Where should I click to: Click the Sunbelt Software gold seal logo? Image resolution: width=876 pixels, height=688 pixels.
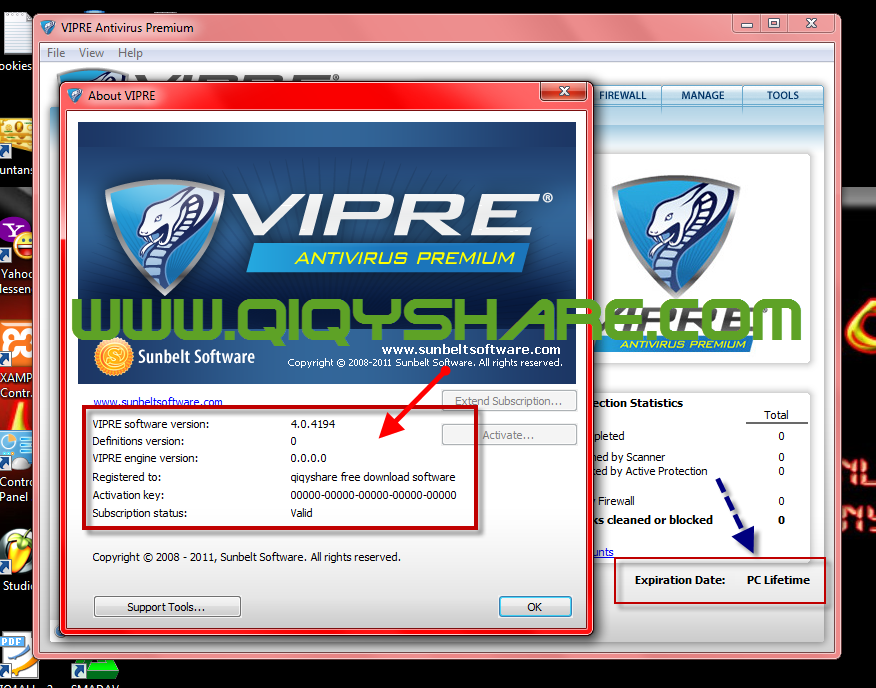(114, 357)
